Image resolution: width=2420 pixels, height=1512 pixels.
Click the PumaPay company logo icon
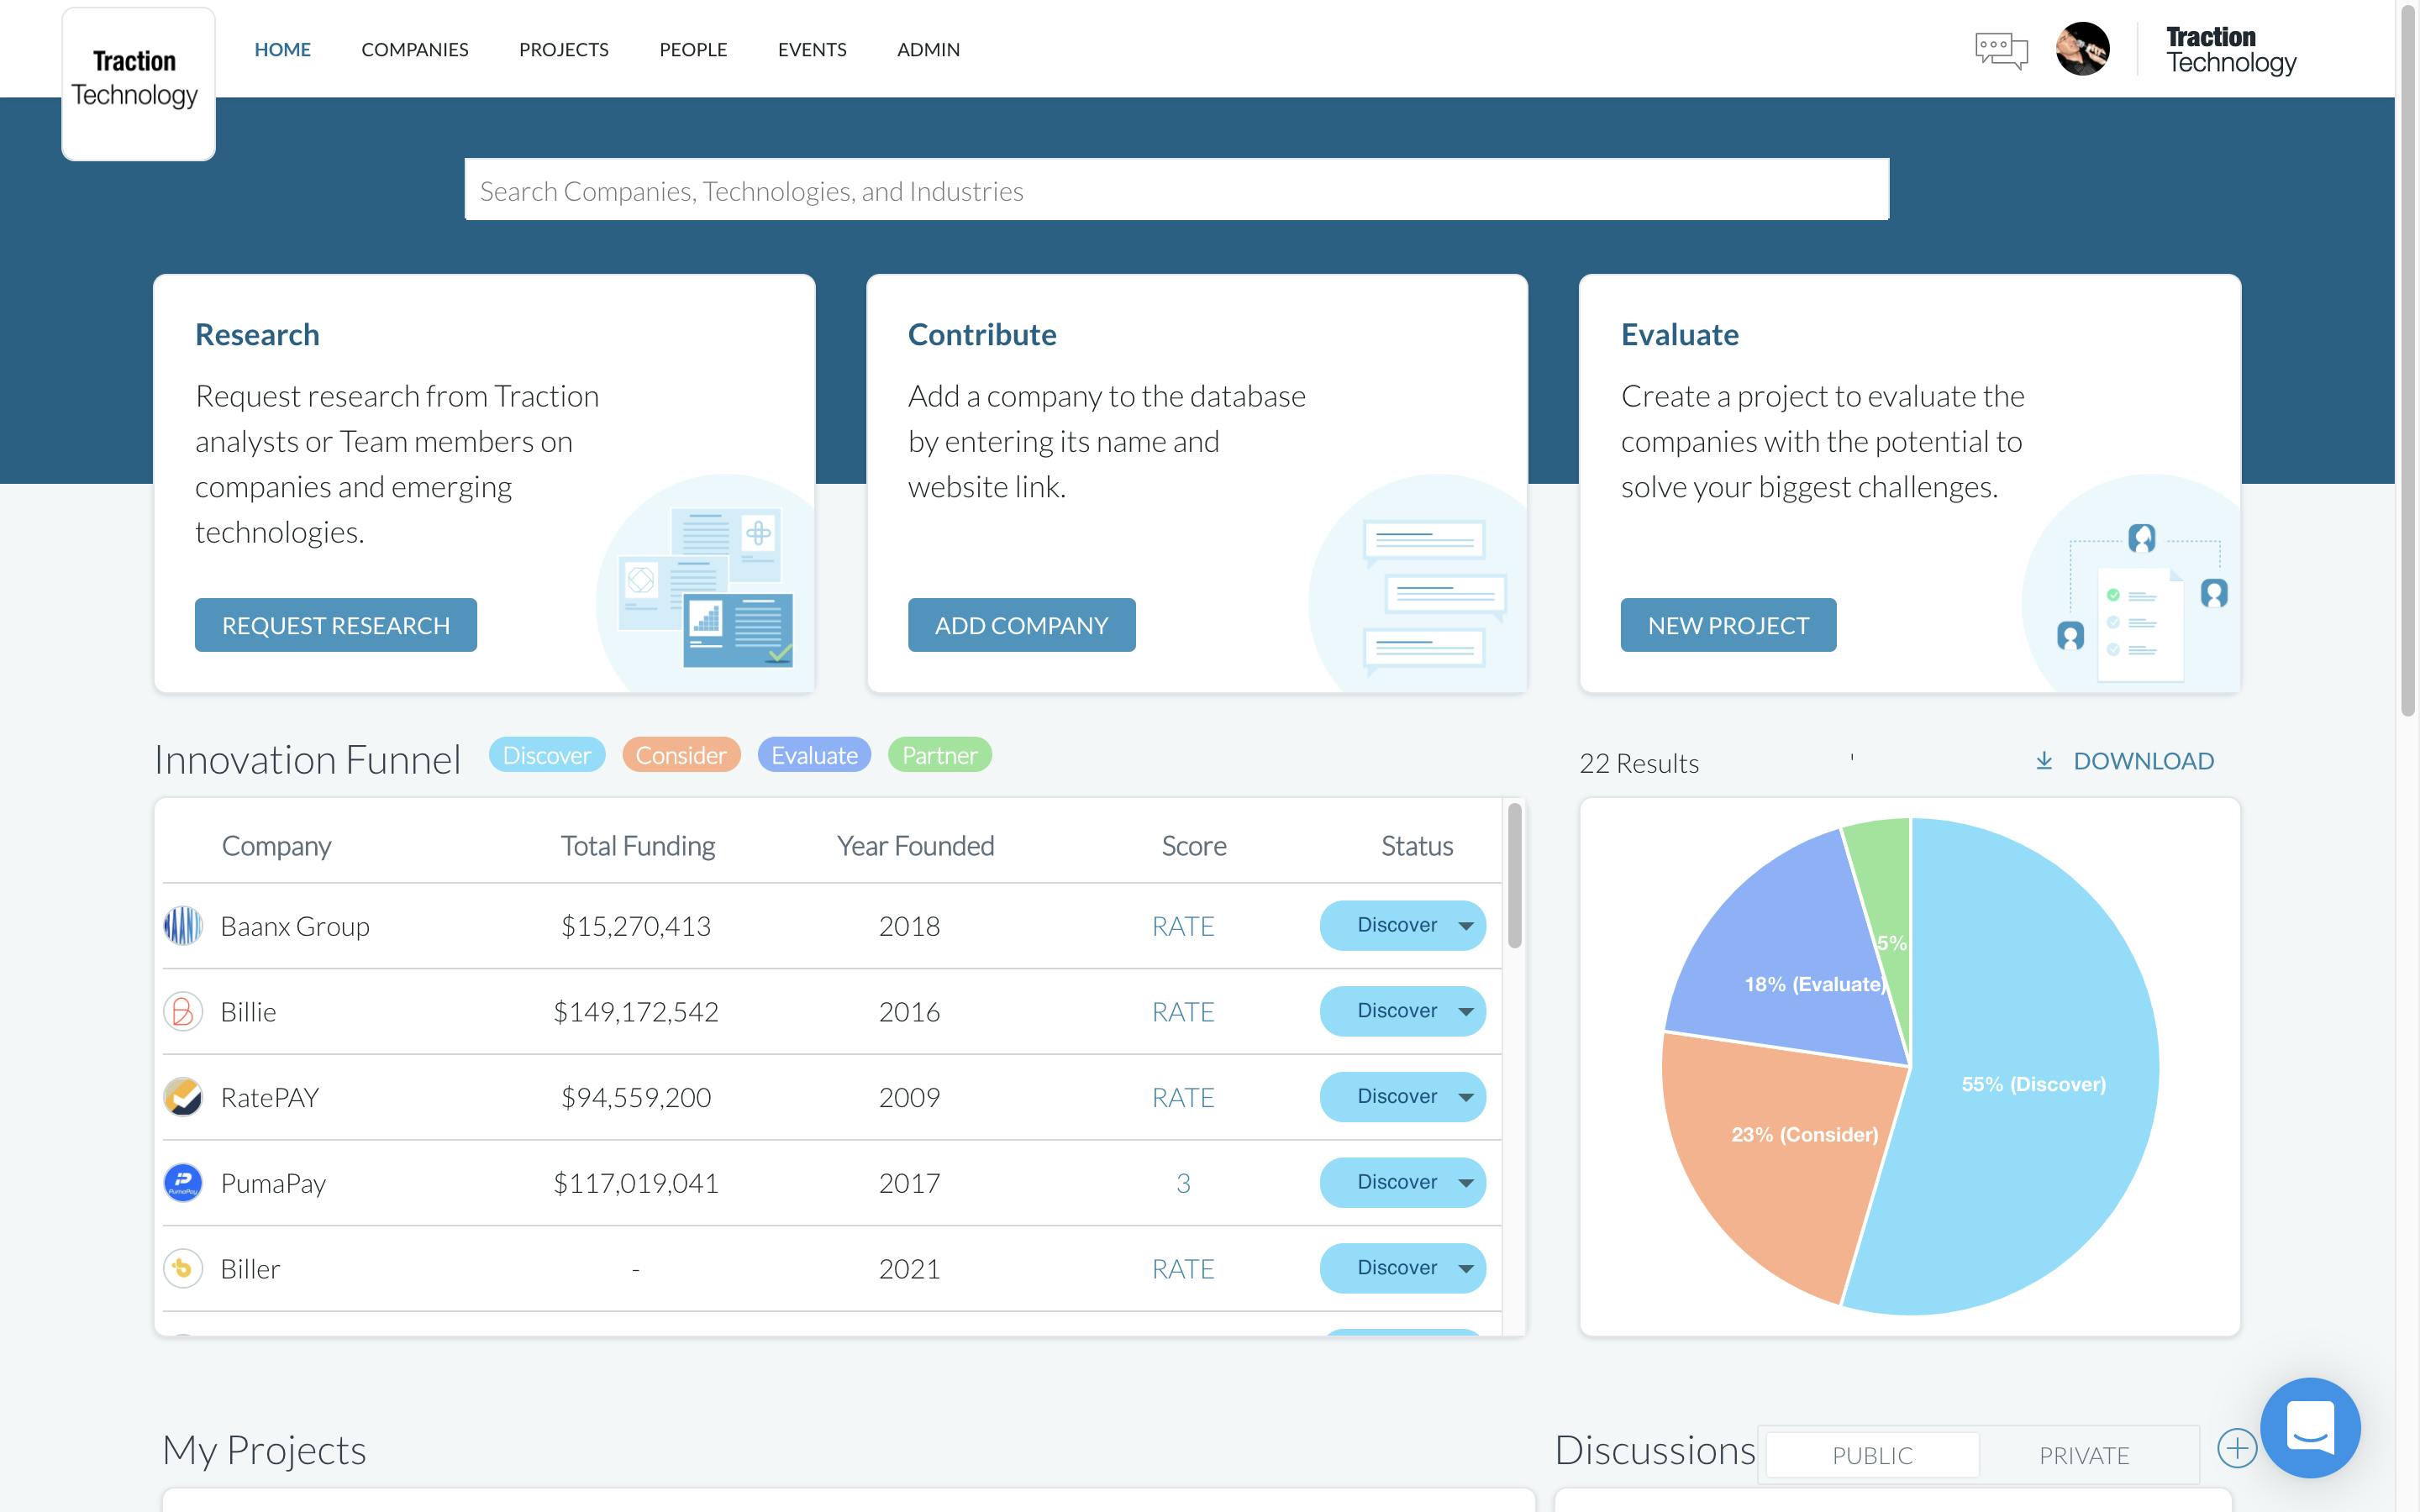[x=183, y=1181]
